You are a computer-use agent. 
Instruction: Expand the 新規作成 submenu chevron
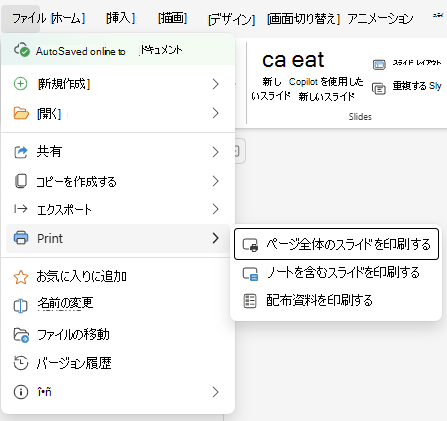pyautogui.click(x=215, y=84)
